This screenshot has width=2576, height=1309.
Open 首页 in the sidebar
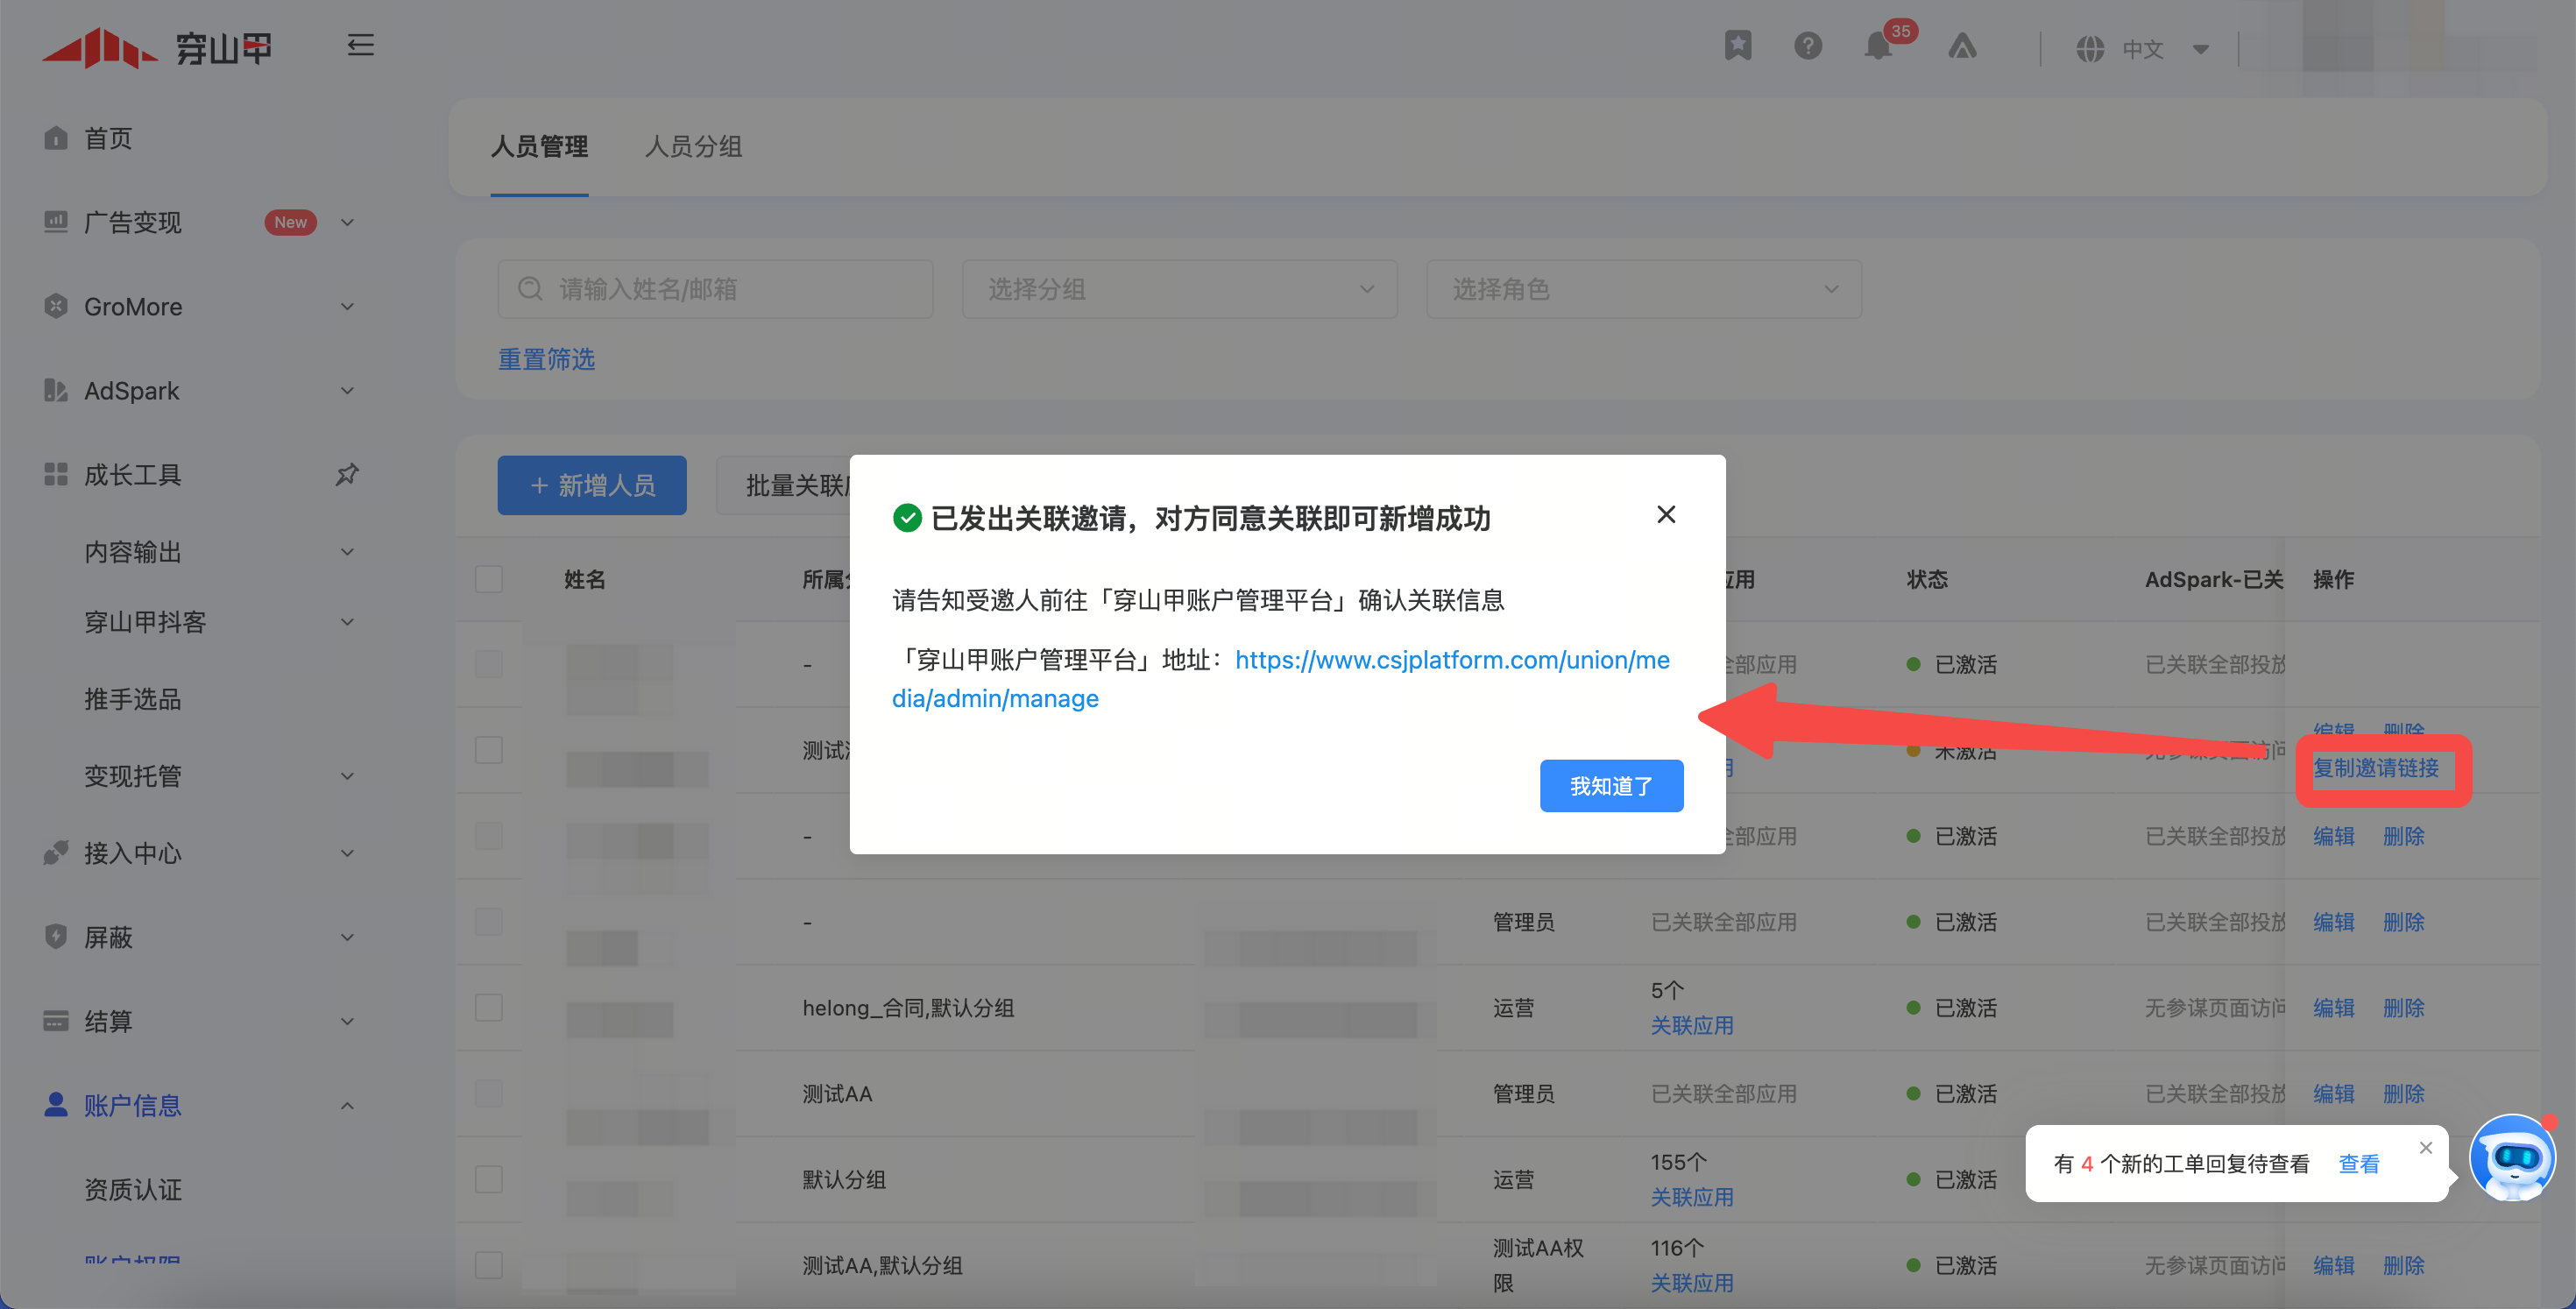108,138
